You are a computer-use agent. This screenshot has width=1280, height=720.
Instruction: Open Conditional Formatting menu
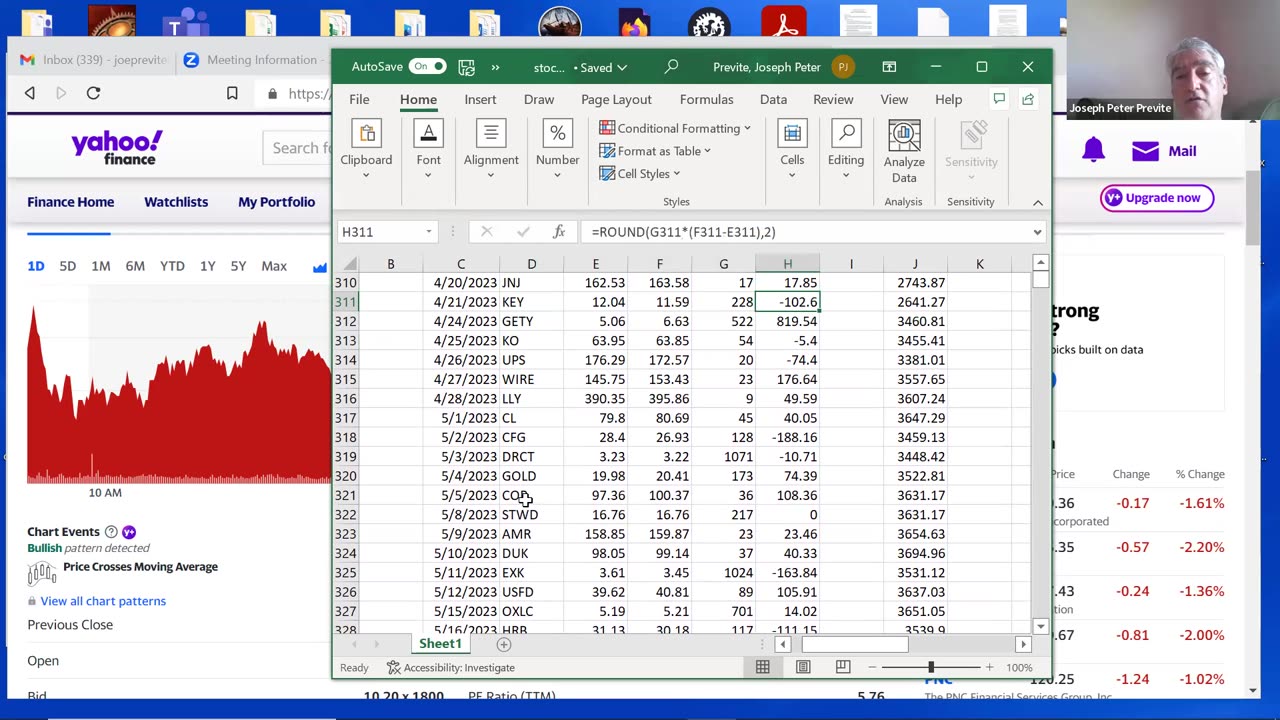point(675,128)
